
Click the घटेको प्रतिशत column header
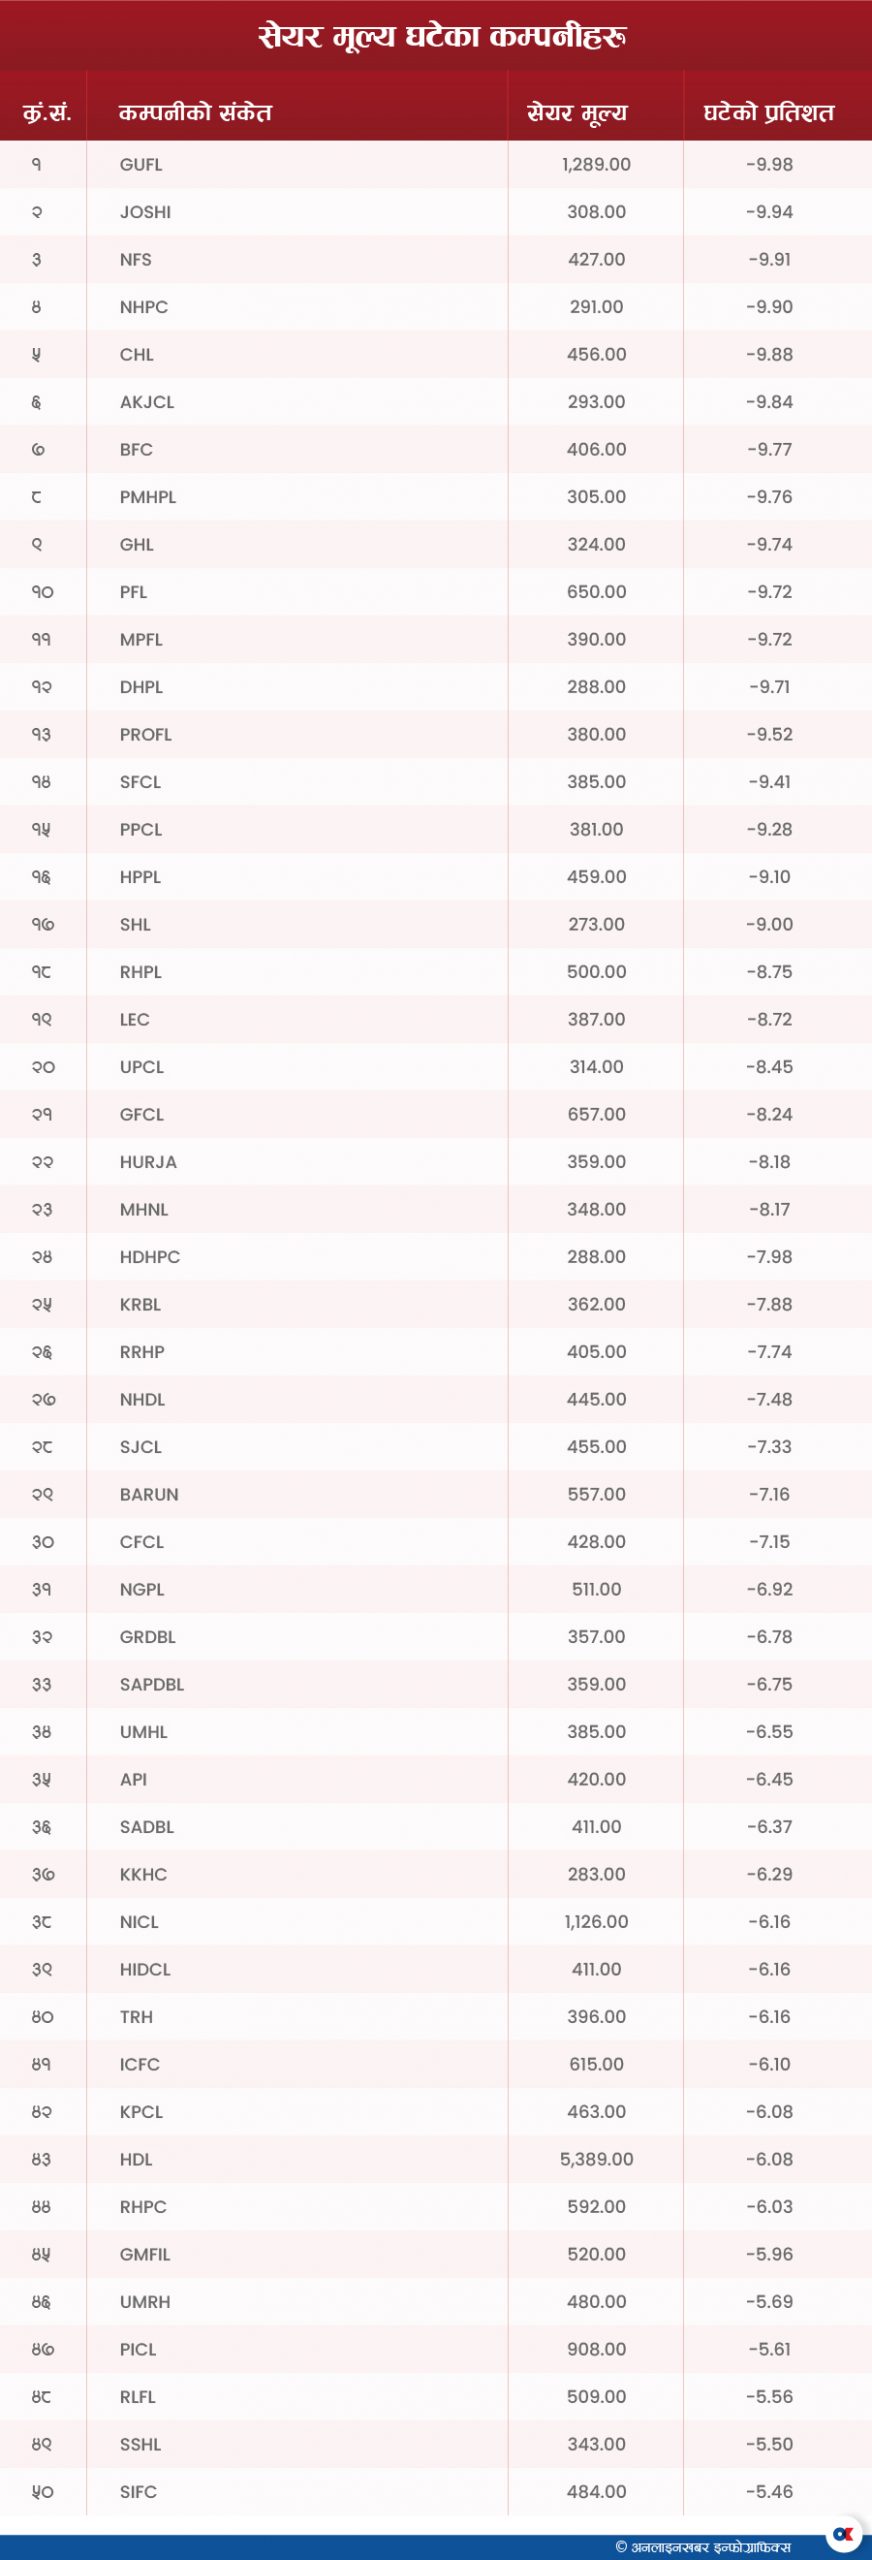(x=768, y=112)
